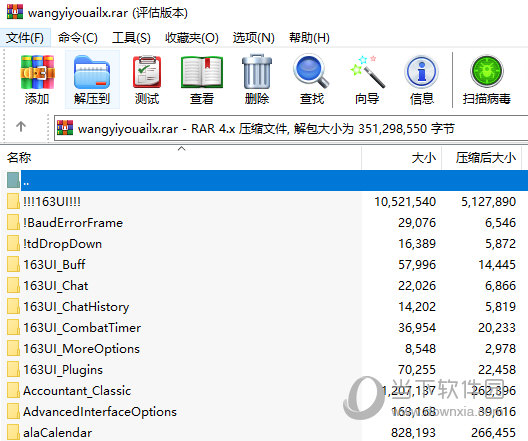This screenshot has height=441, width=528.
Task: Click the Add (添加) archive icon
Action: click(x=37, y=72)
